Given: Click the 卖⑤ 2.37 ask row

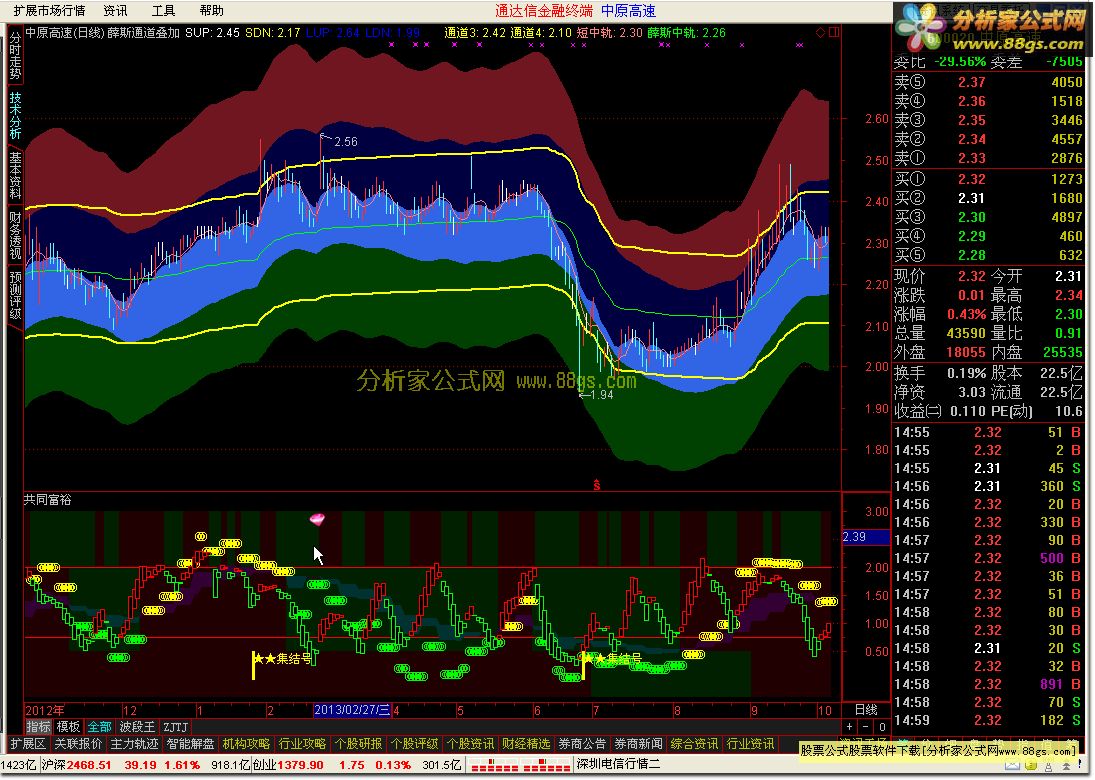Looking at the screenshot, I should coord(989,82).
